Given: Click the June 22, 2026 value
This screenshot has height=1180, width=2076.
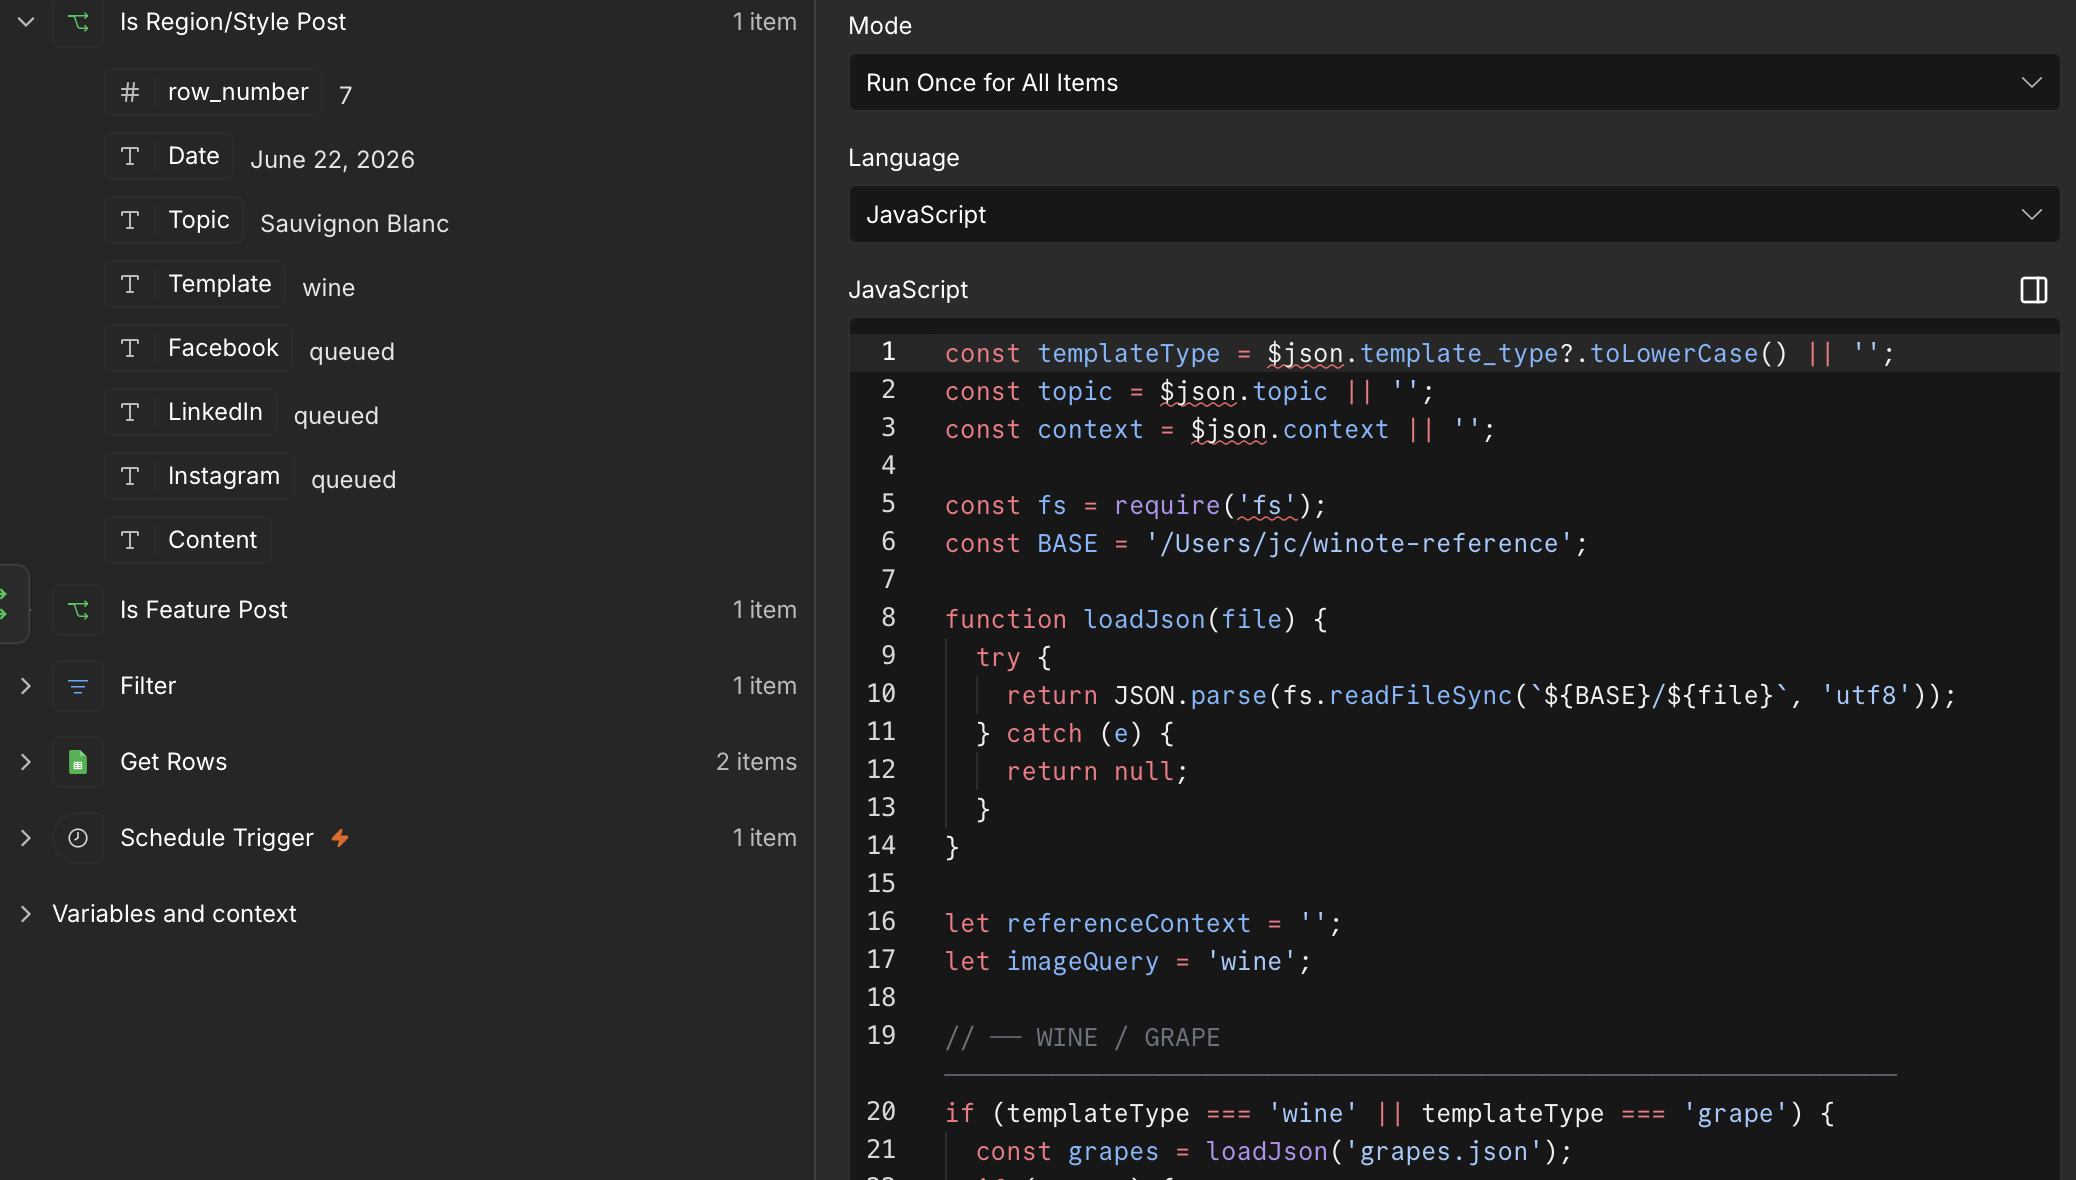Looking at the screenshot, I should pos(332,160).
